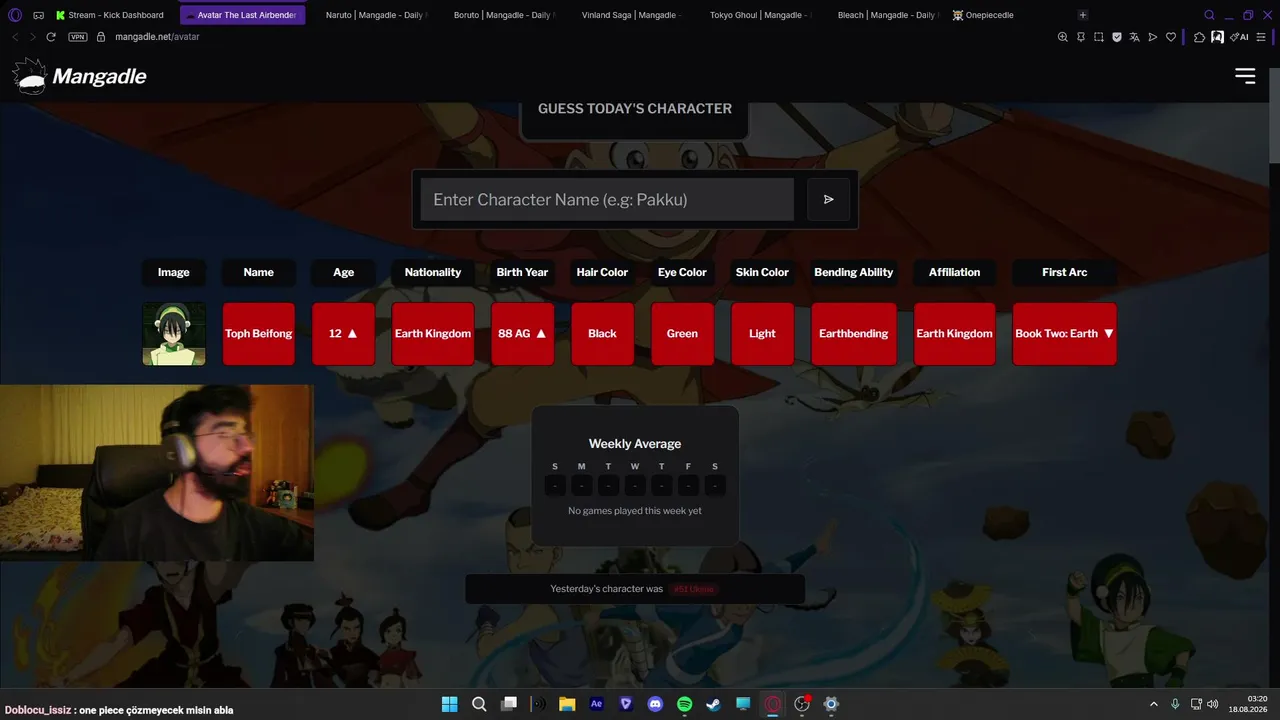Open File Explorer from taskbar

[567, 704]
